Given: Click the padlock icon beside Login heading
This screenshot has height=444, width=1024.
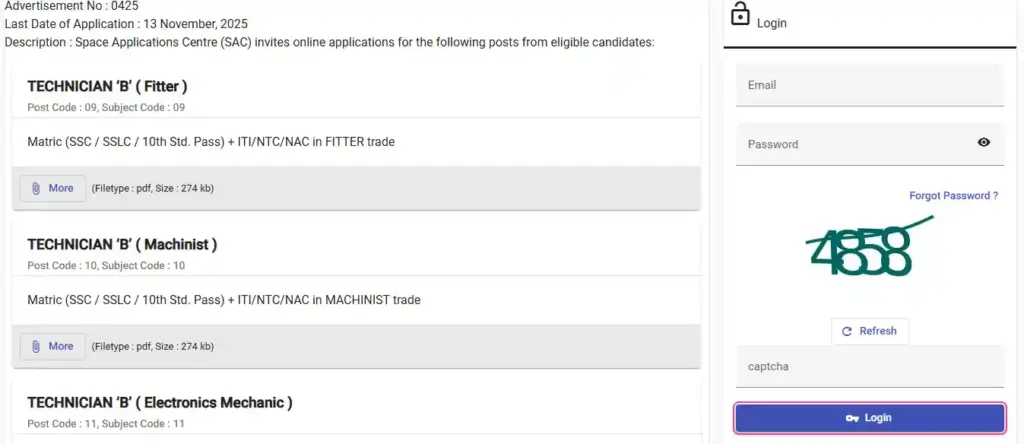Looking at the screenshot, I should (740, 15).
